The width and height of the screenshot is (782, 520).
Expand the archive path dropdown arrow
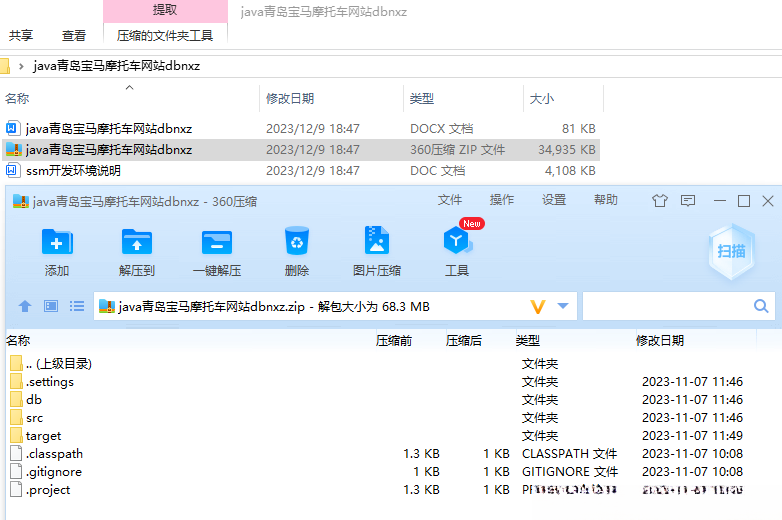[x=563, y=306]
